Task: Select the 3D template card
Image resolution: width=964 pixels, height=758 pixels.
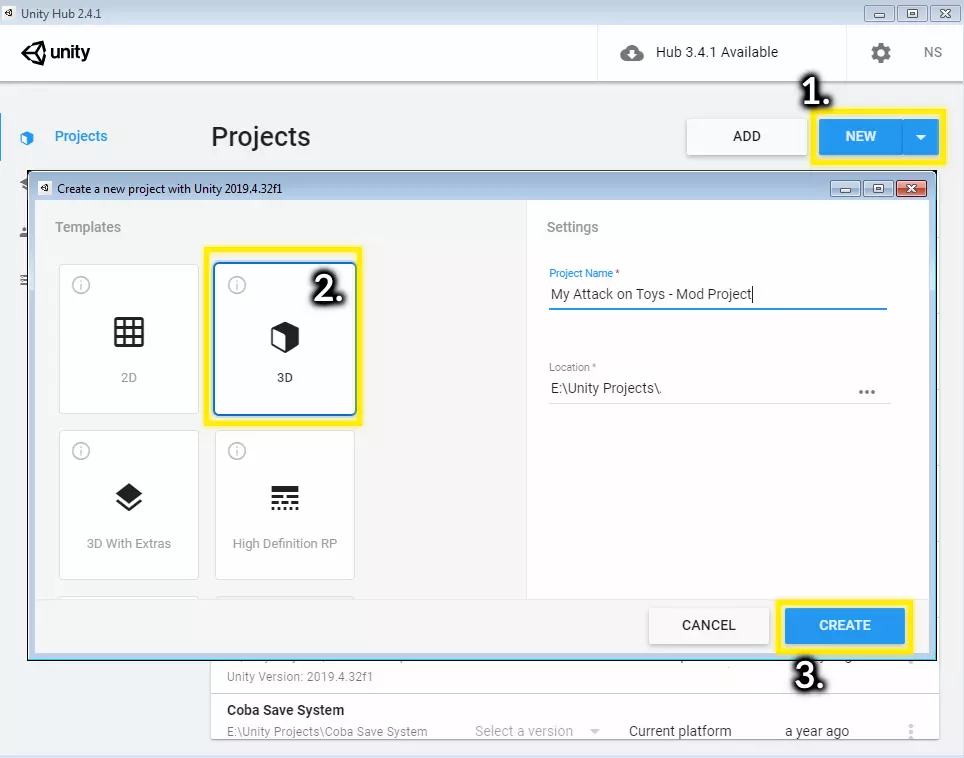Action: pos(285,339)
